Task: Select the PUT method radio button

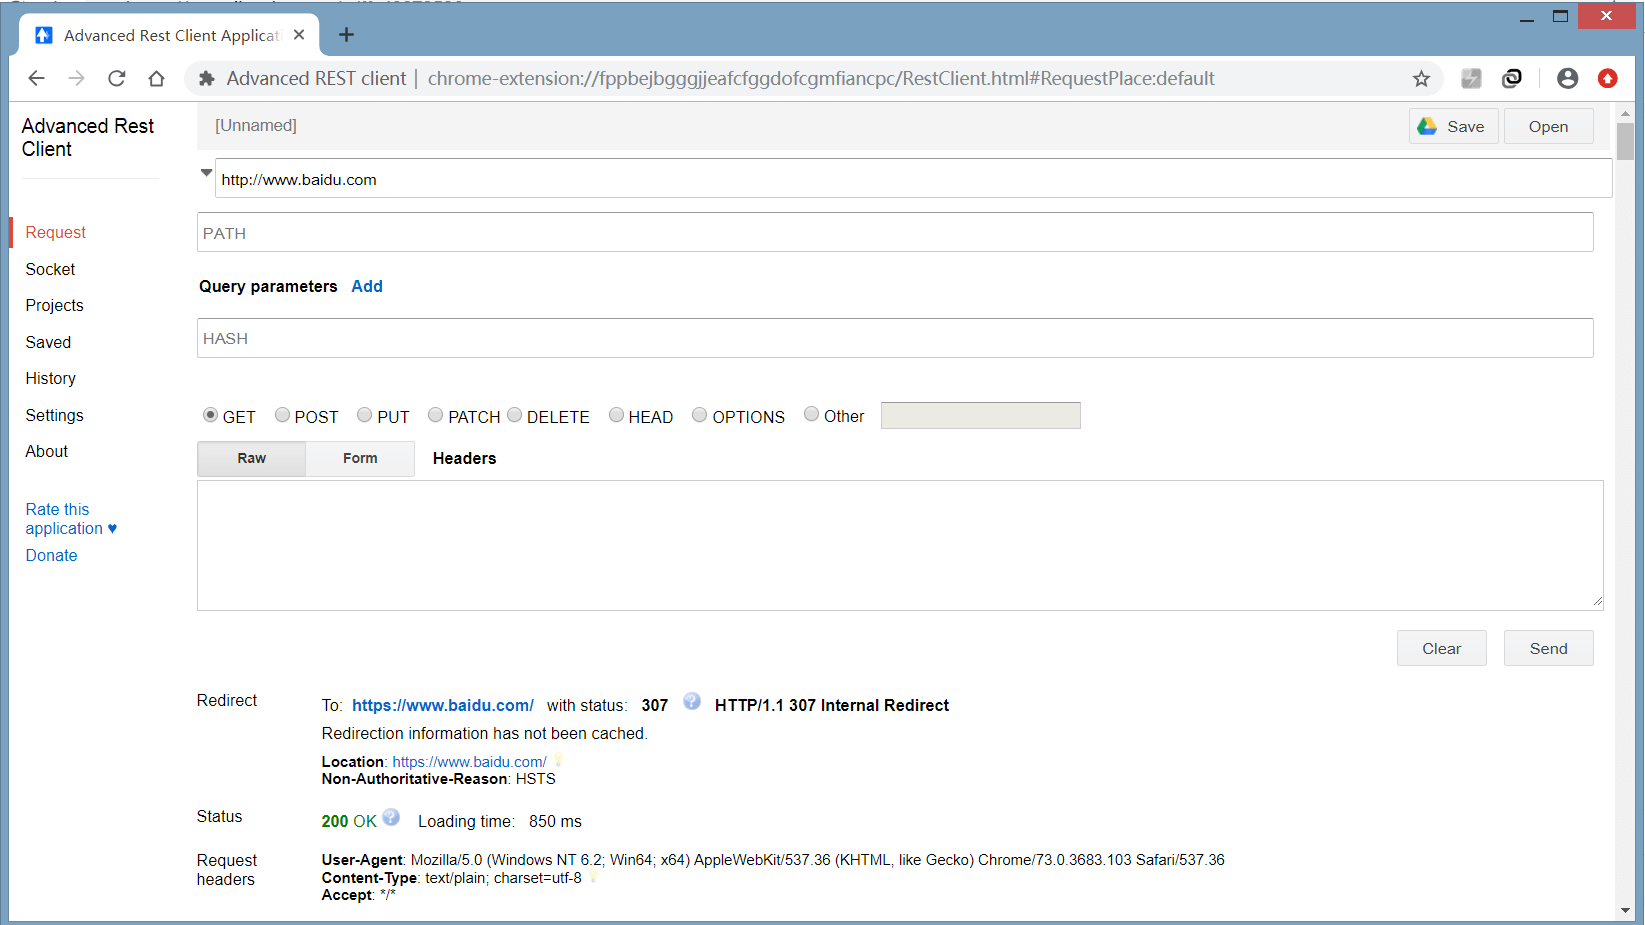Action: click(x=365, y=415)
